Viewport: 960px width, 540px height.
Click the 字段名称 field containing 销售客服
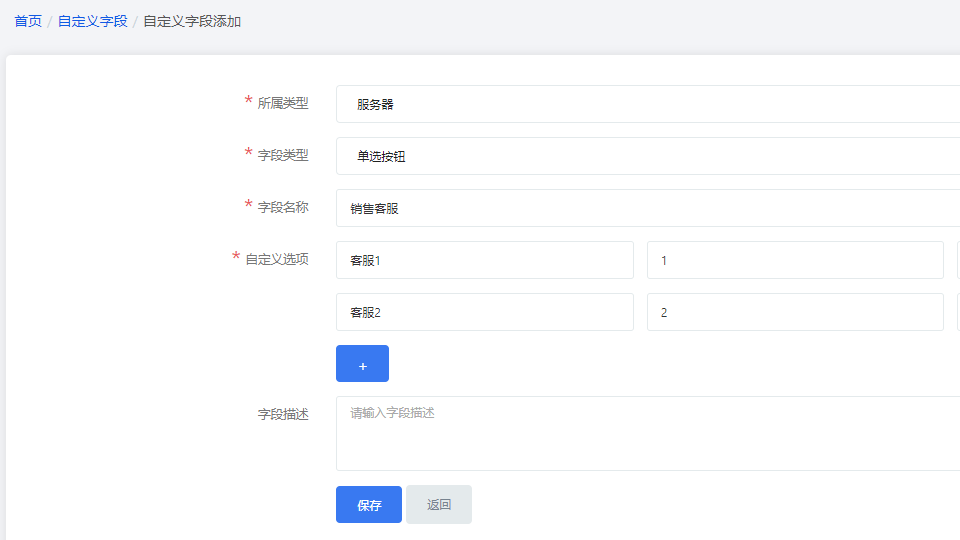648,208
